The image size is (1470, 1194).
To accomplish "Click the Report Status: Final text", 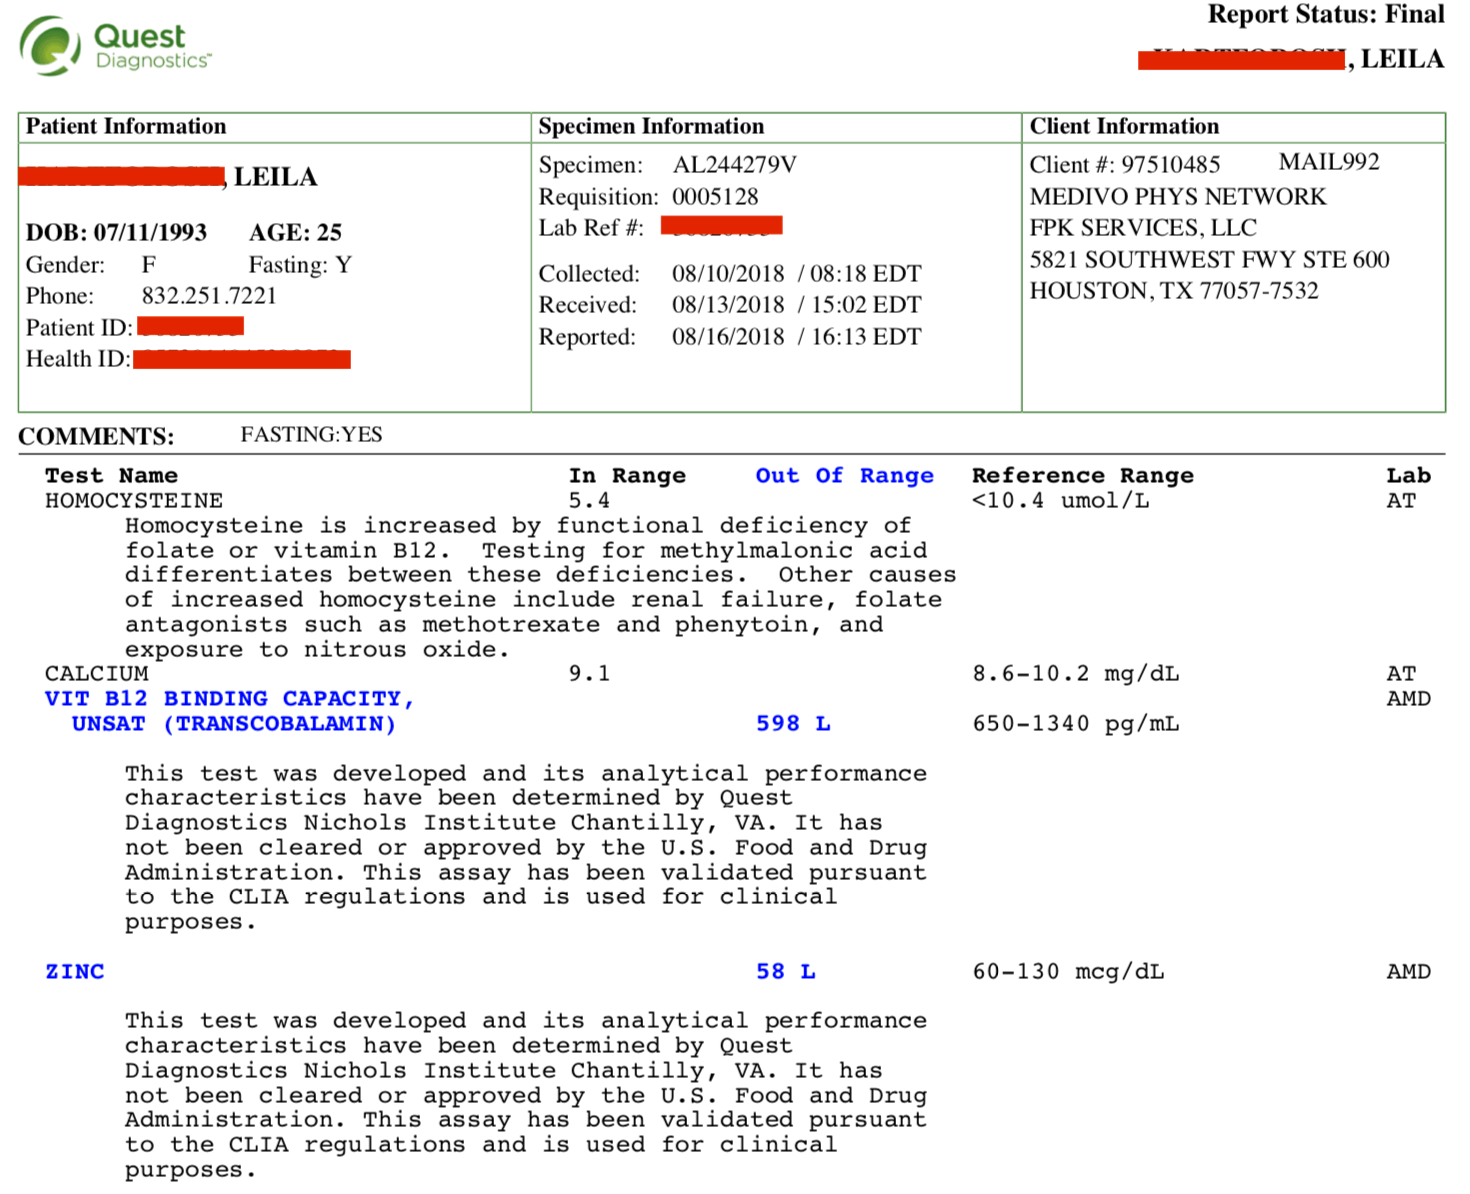I will point(1326,14).
